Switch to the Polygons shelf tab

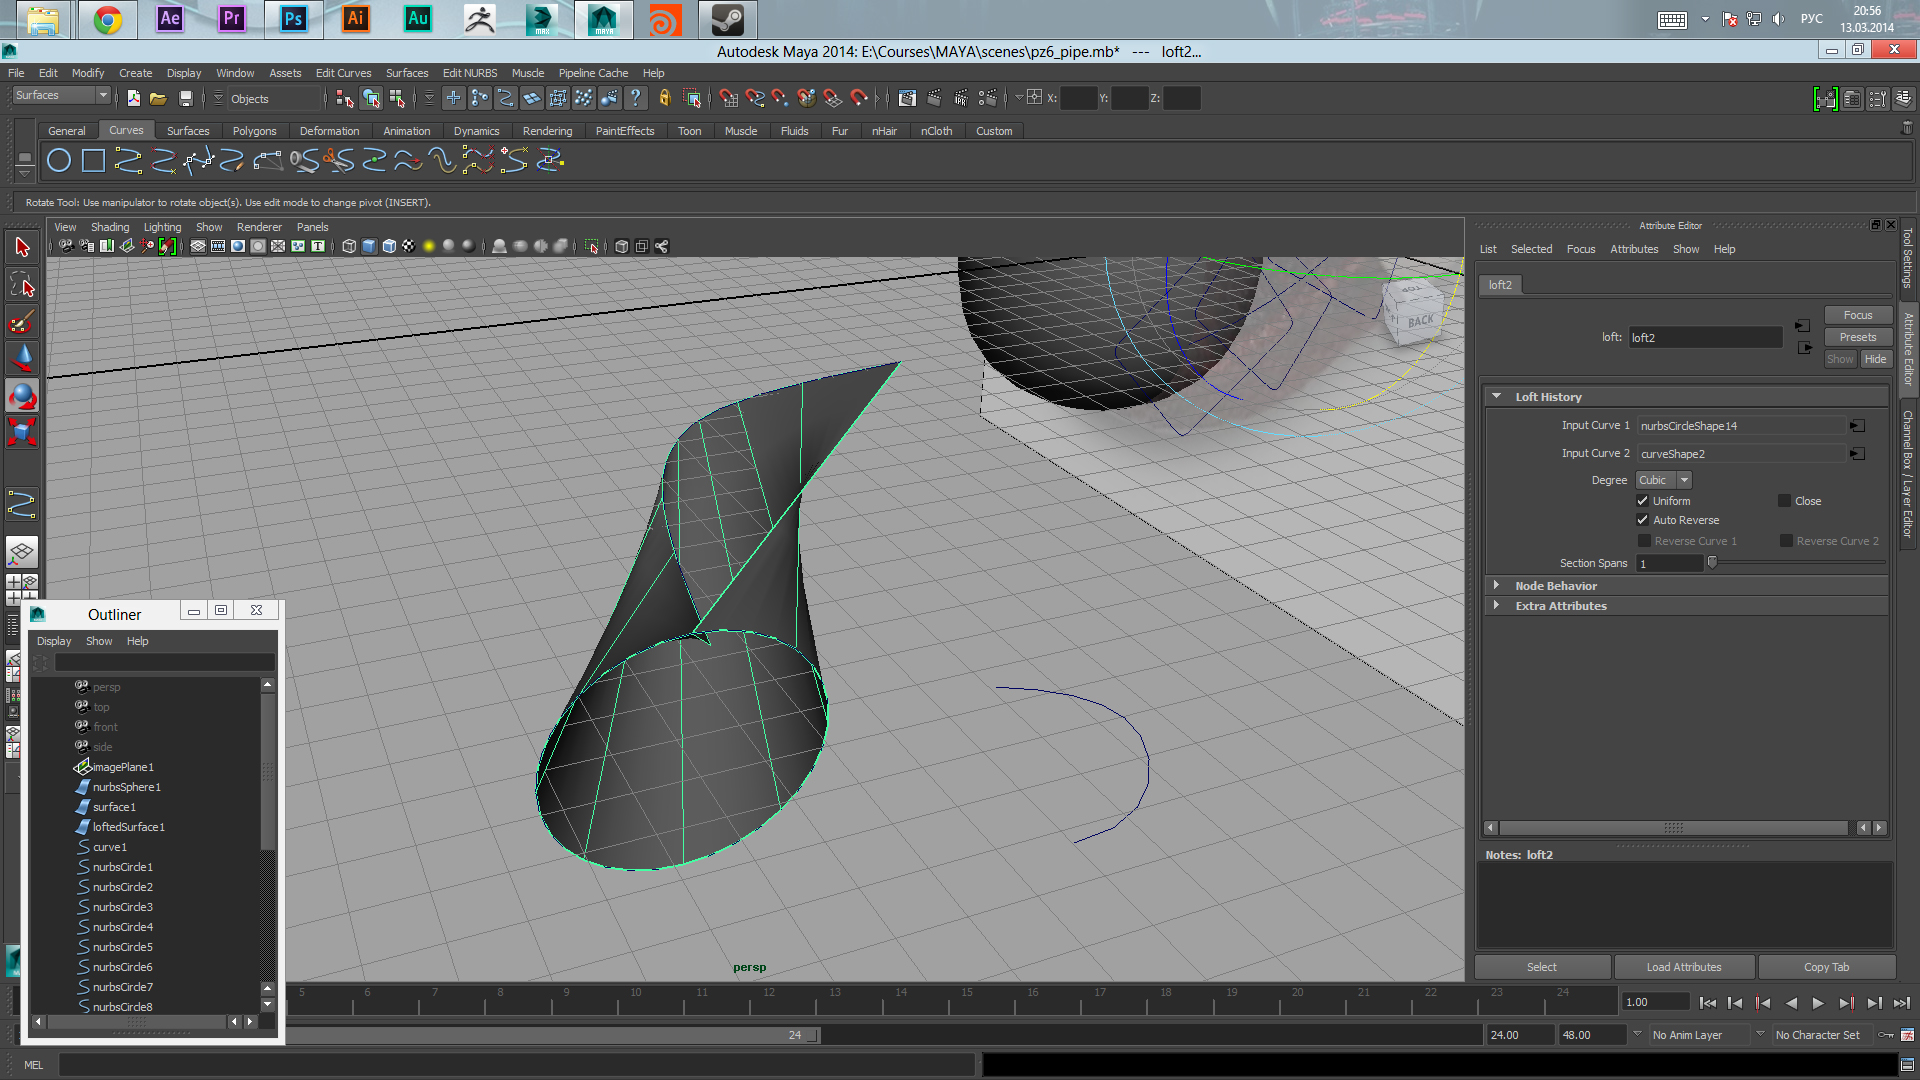pyautogui.click(x=254, y=131)
